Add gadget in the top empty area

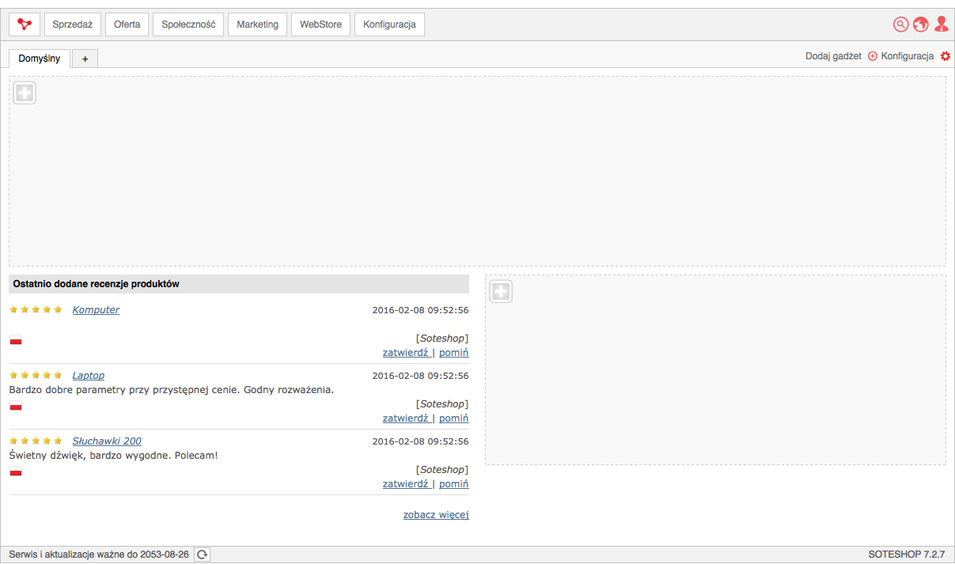click(x=25, y=93)
